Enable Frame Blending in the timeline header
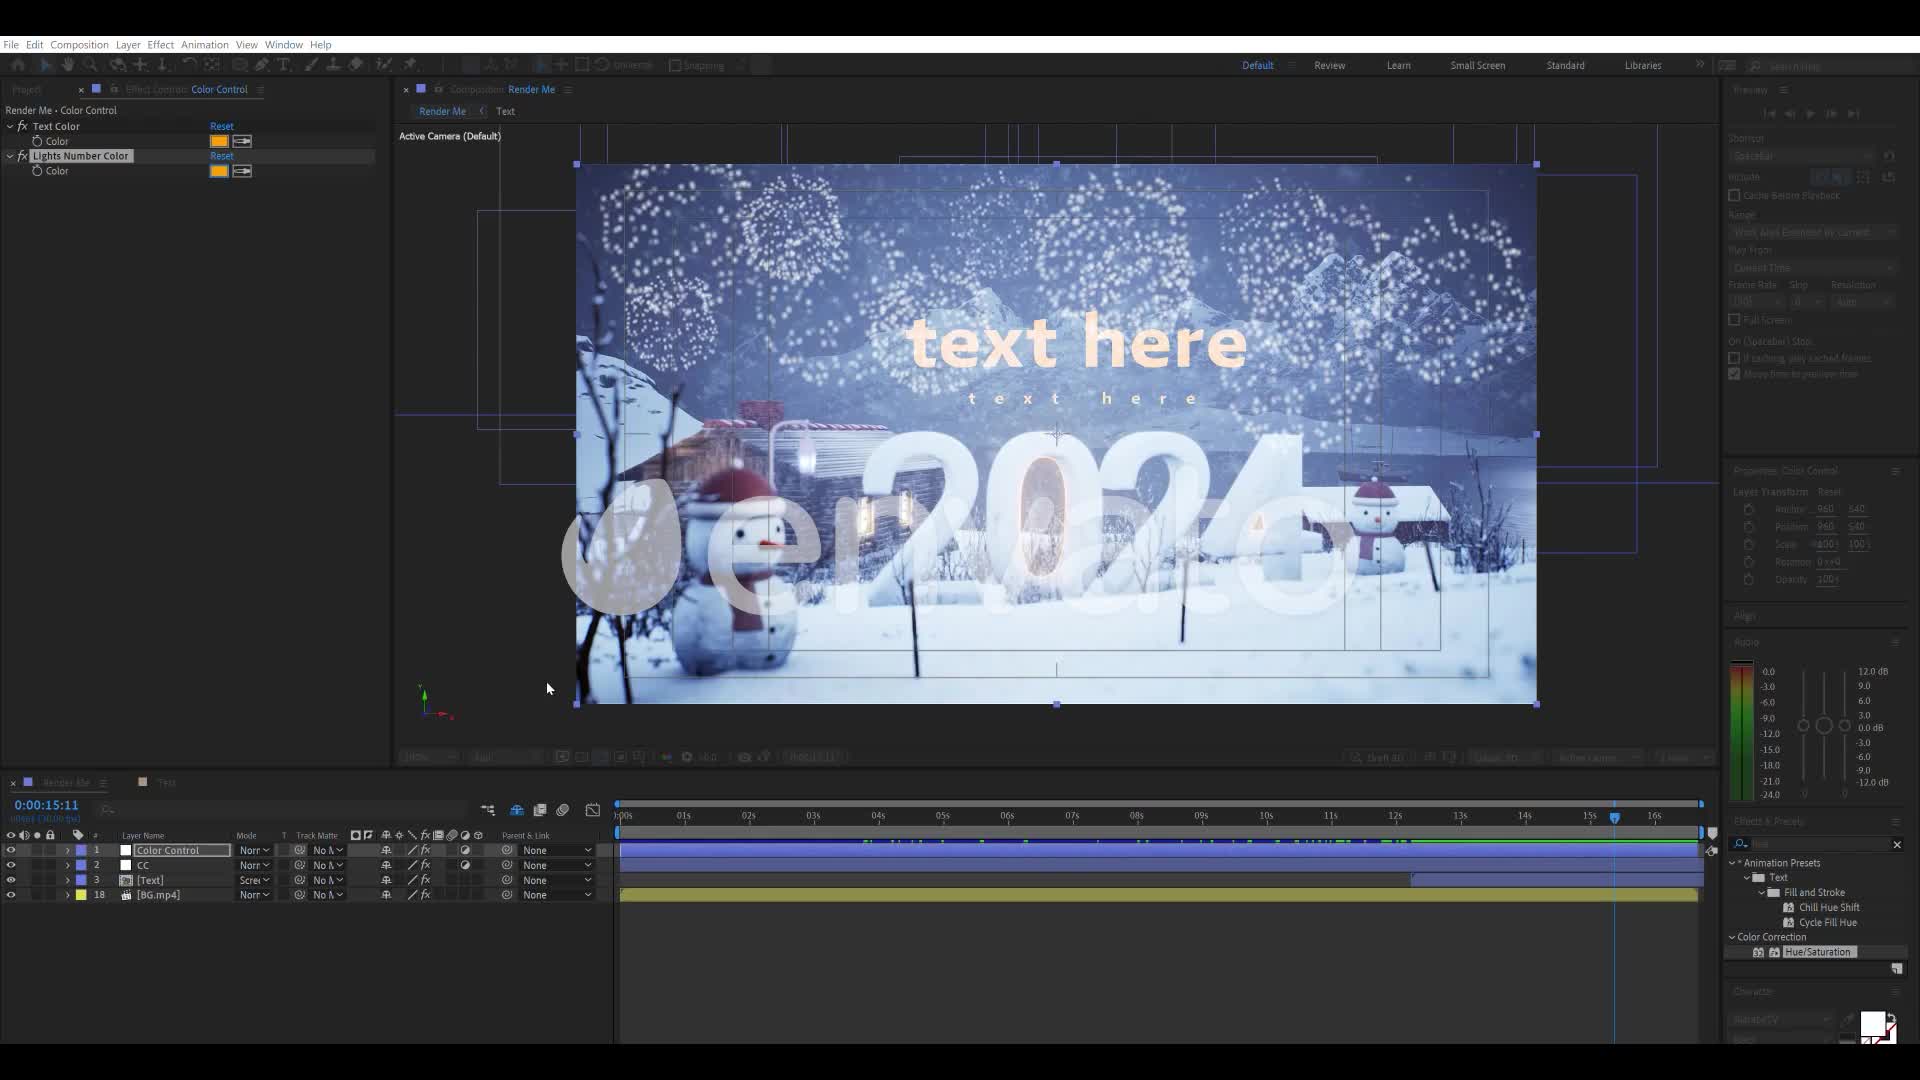This screenshot has width=1920, height=1080. pos(540,810)
